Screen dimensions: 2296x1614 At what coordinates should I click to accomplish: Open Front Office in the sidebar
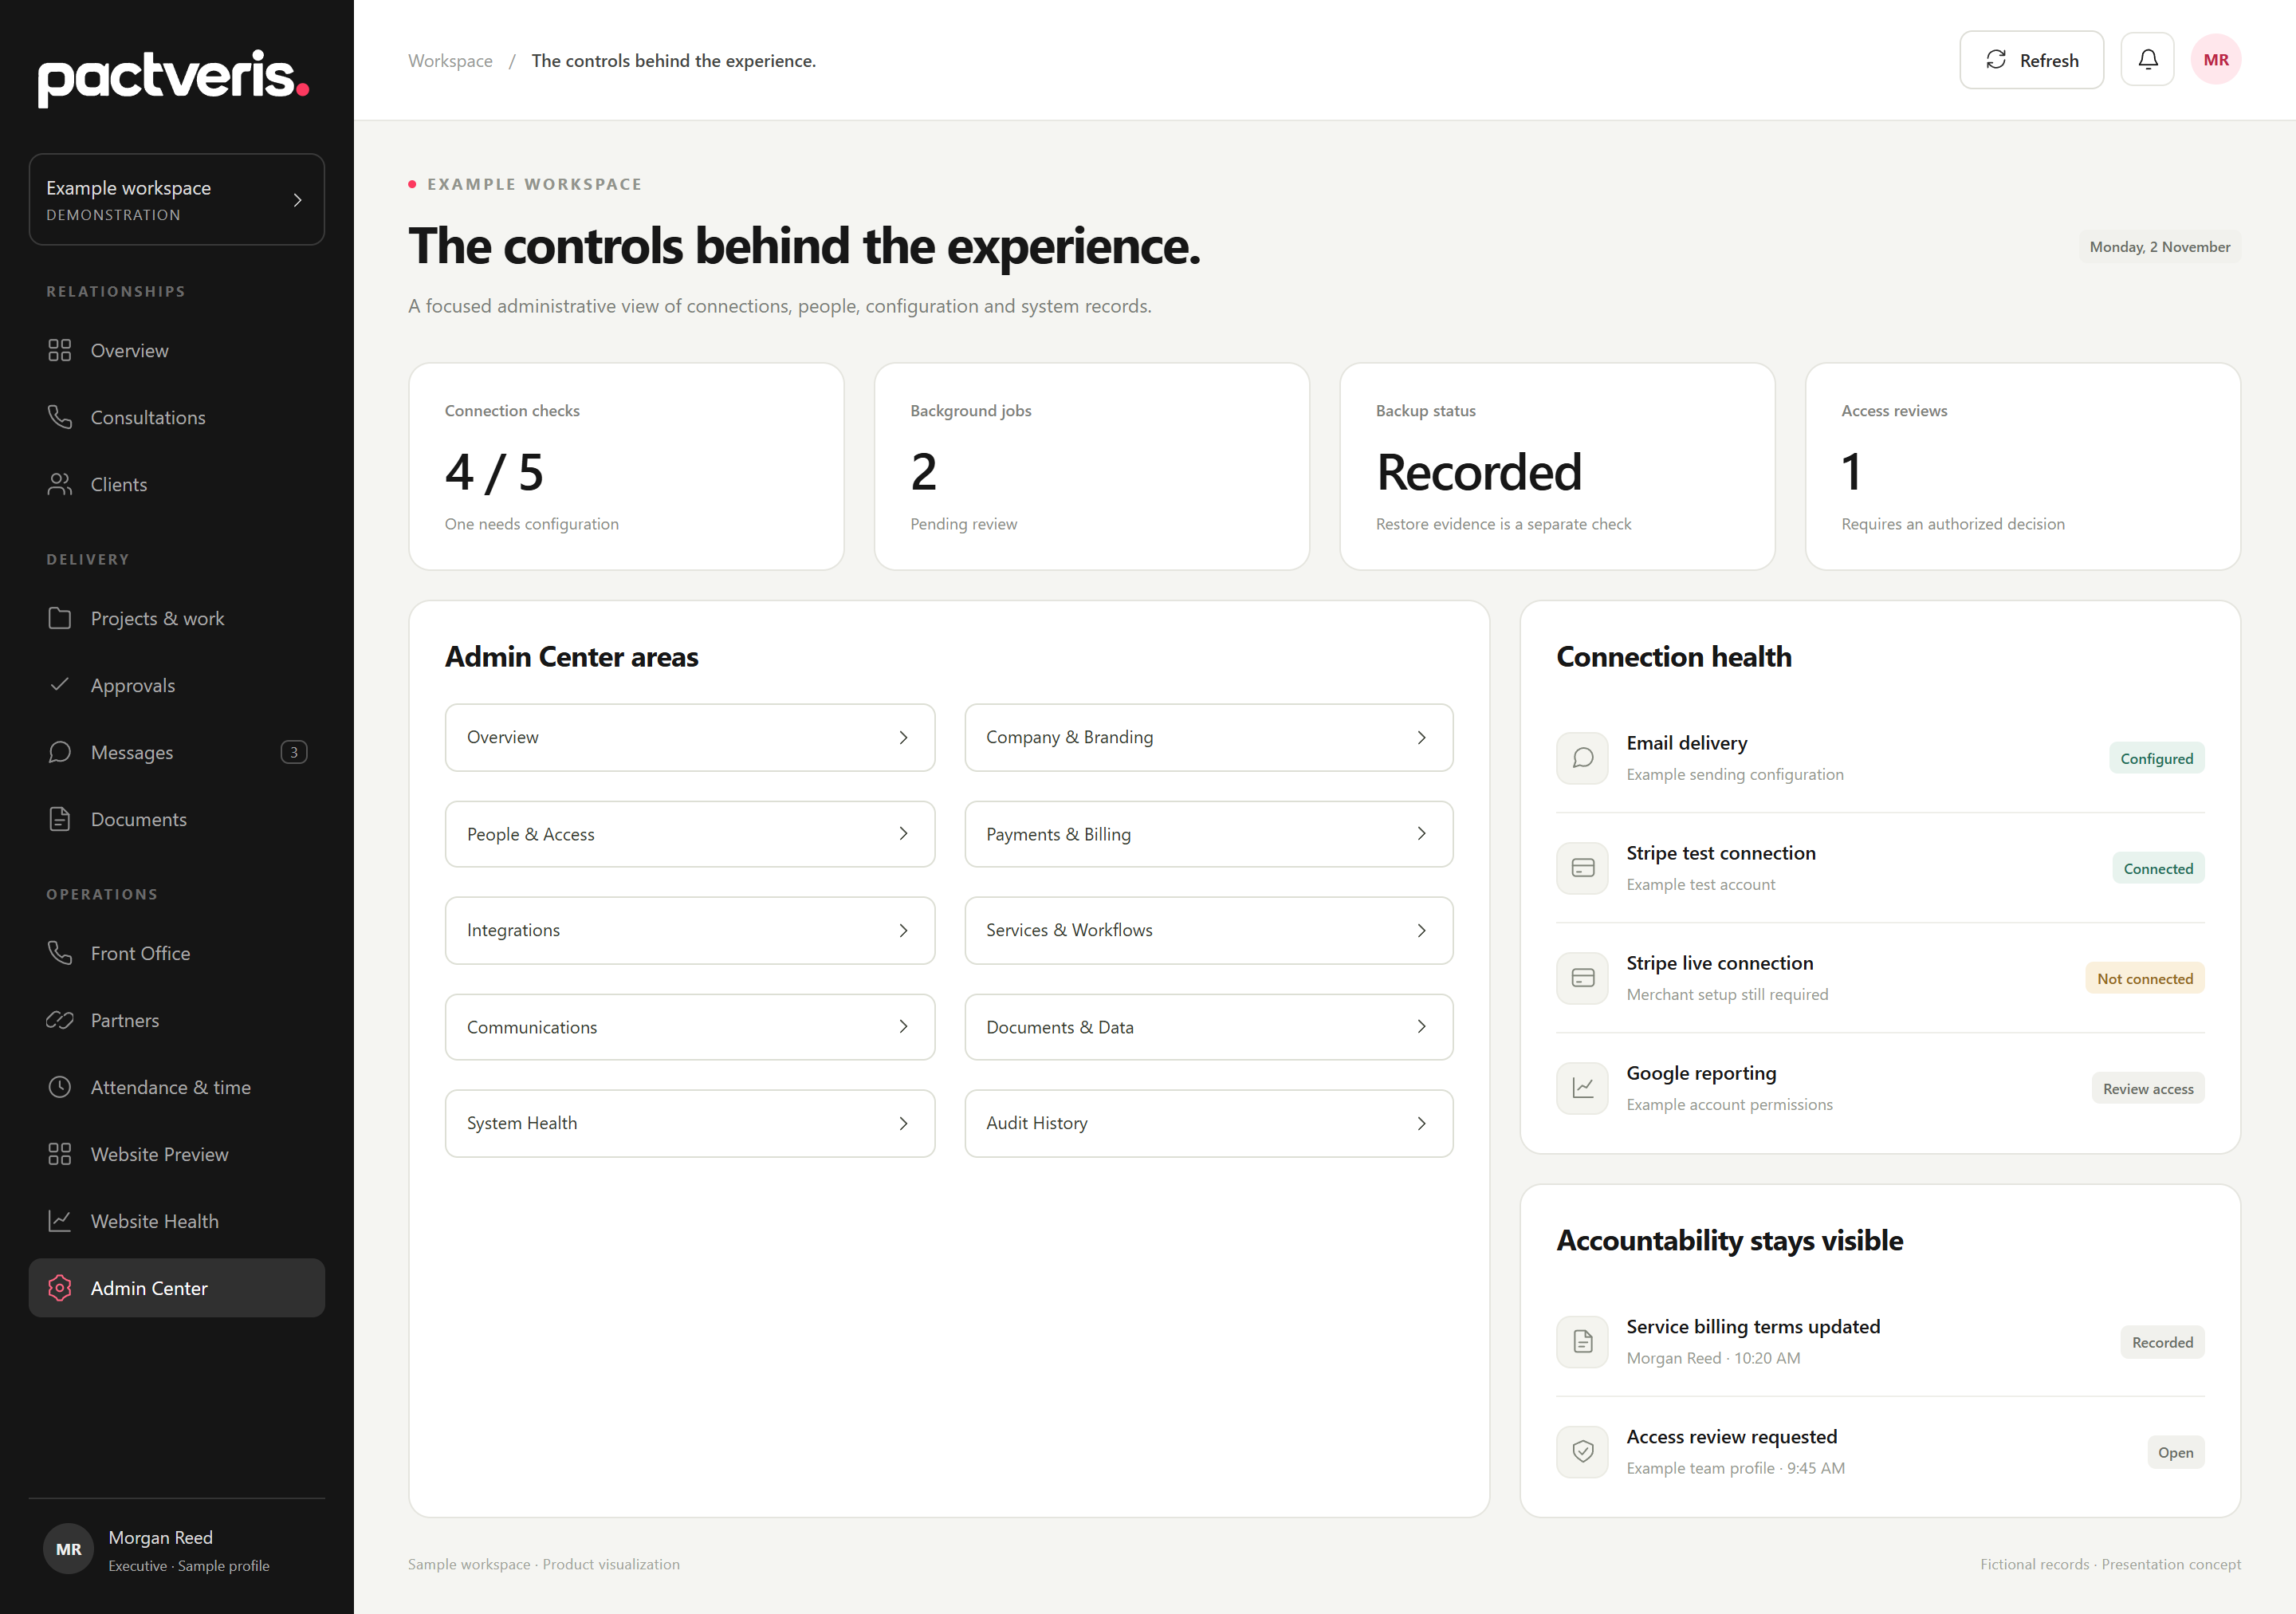point(177,953)
